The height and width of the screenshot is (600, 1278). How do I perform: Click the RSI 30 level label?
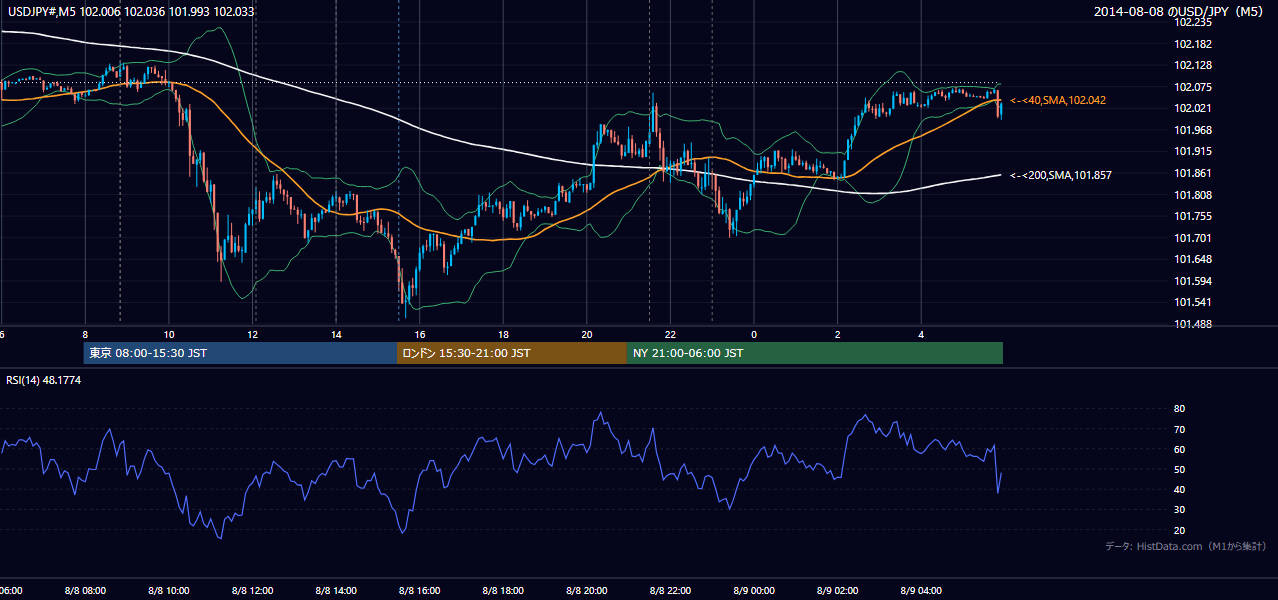(1179, 510)
